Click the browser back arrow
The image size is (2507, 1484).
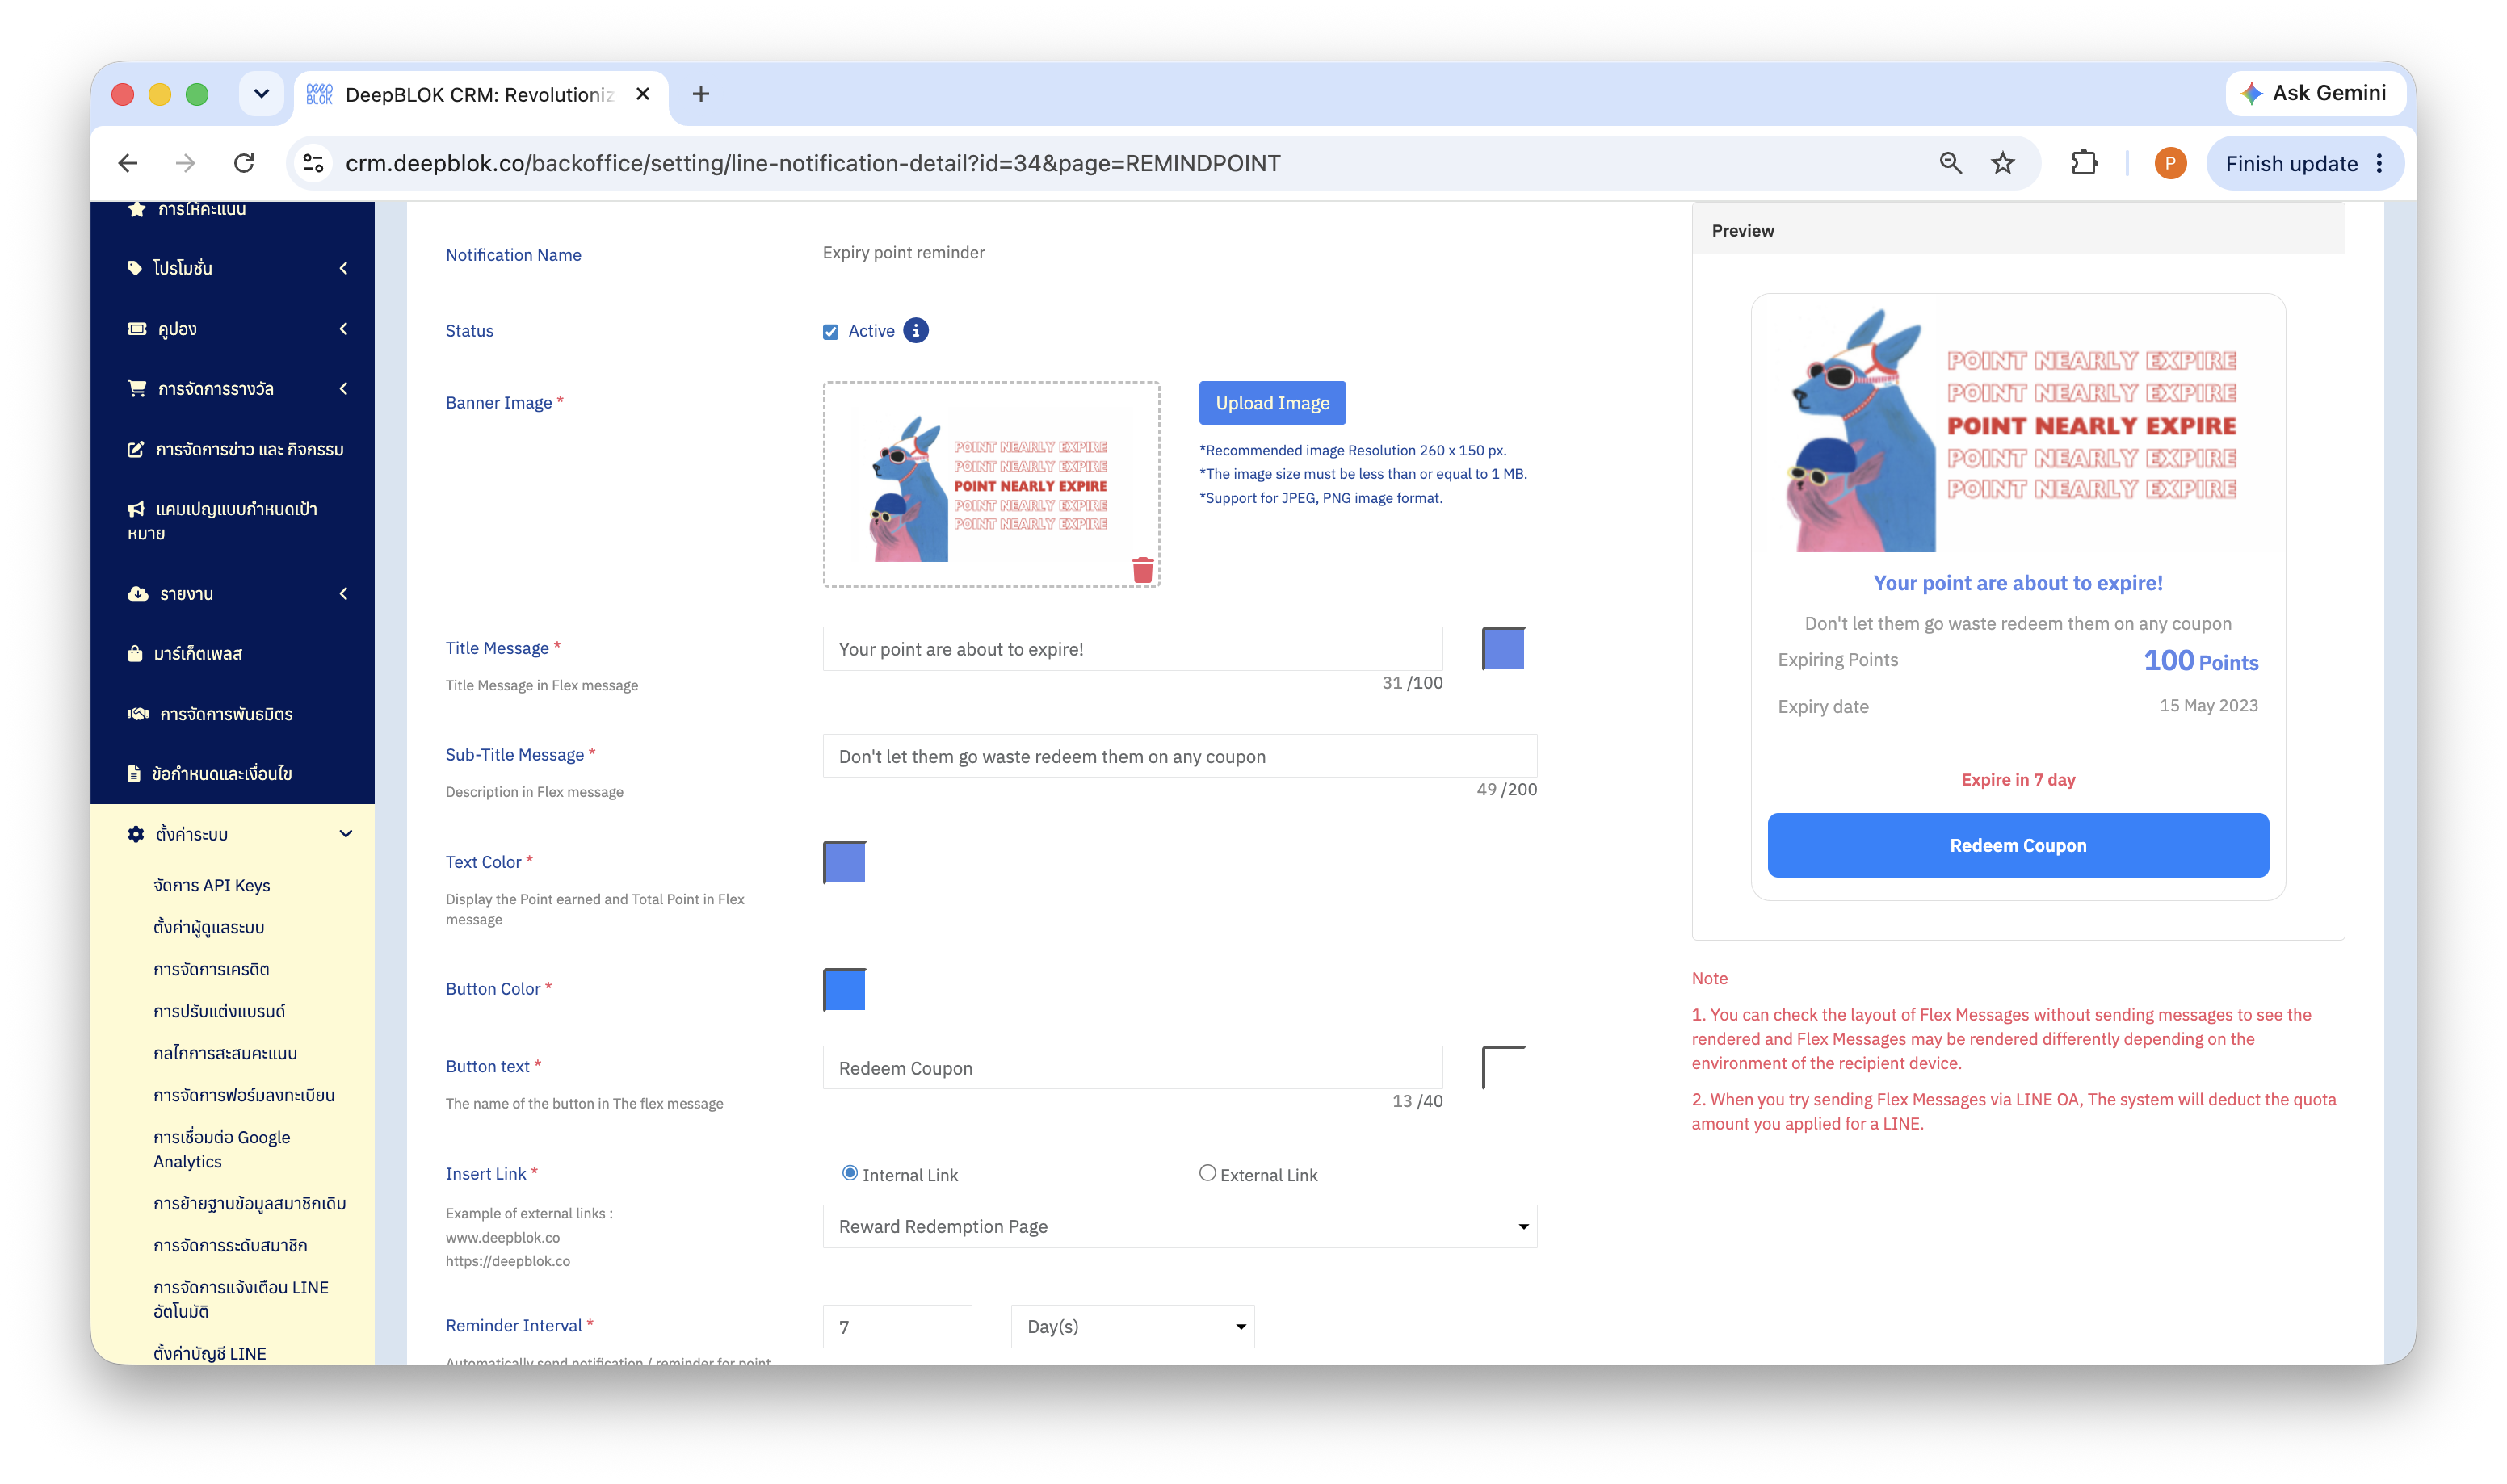click(128, 163)
